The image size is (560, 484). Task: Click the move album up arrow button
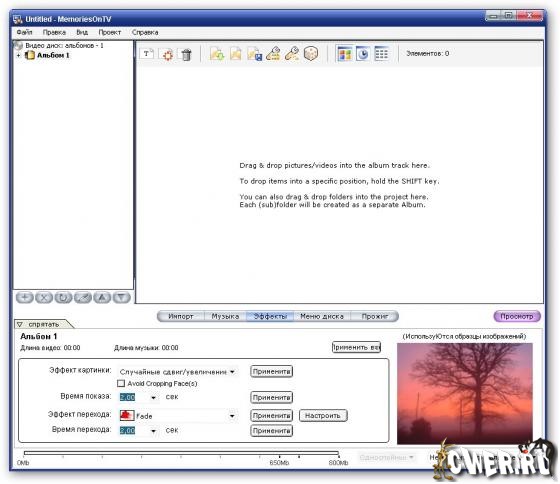click(102, 297)
